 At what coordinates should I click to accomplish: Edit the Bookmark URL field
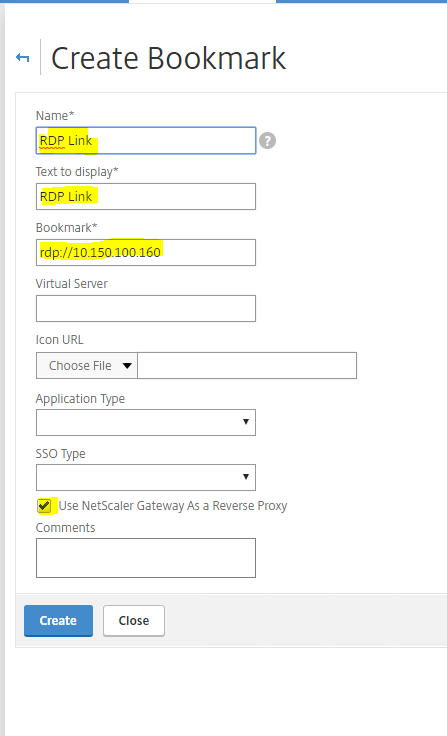pos(146,253)
